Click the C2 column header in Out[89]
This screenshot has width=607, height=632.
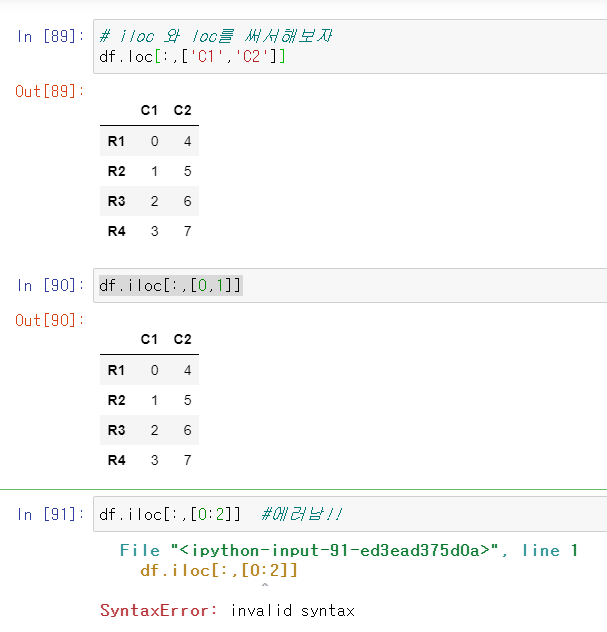pos(183,110)
